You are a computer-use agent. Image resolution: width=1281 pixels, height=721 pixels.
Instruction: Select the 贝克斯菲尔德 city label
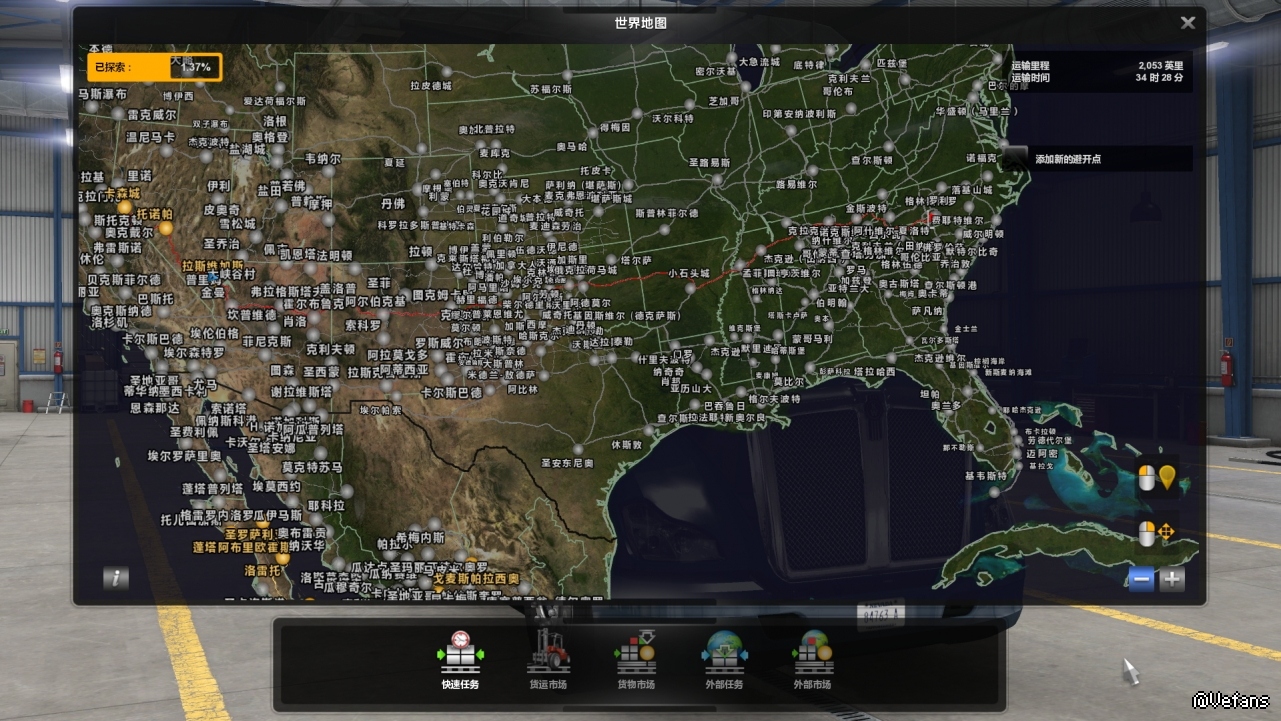[x=123, y=280]
